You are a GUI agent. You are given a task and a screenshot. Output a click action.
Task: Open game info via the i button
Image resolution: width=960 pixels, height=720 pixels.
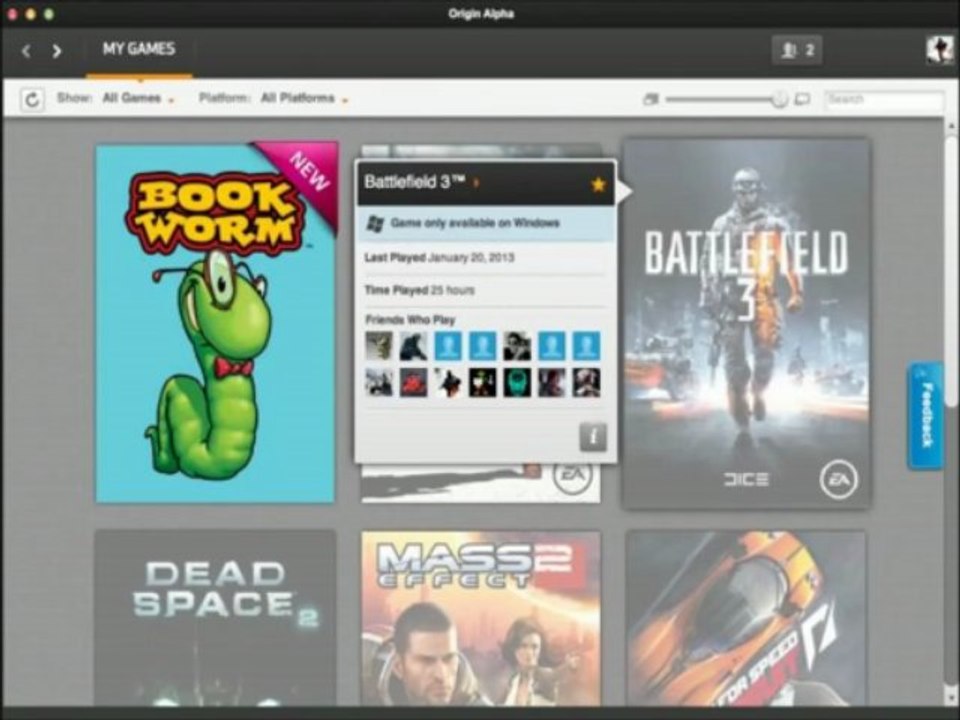[593, 437]
